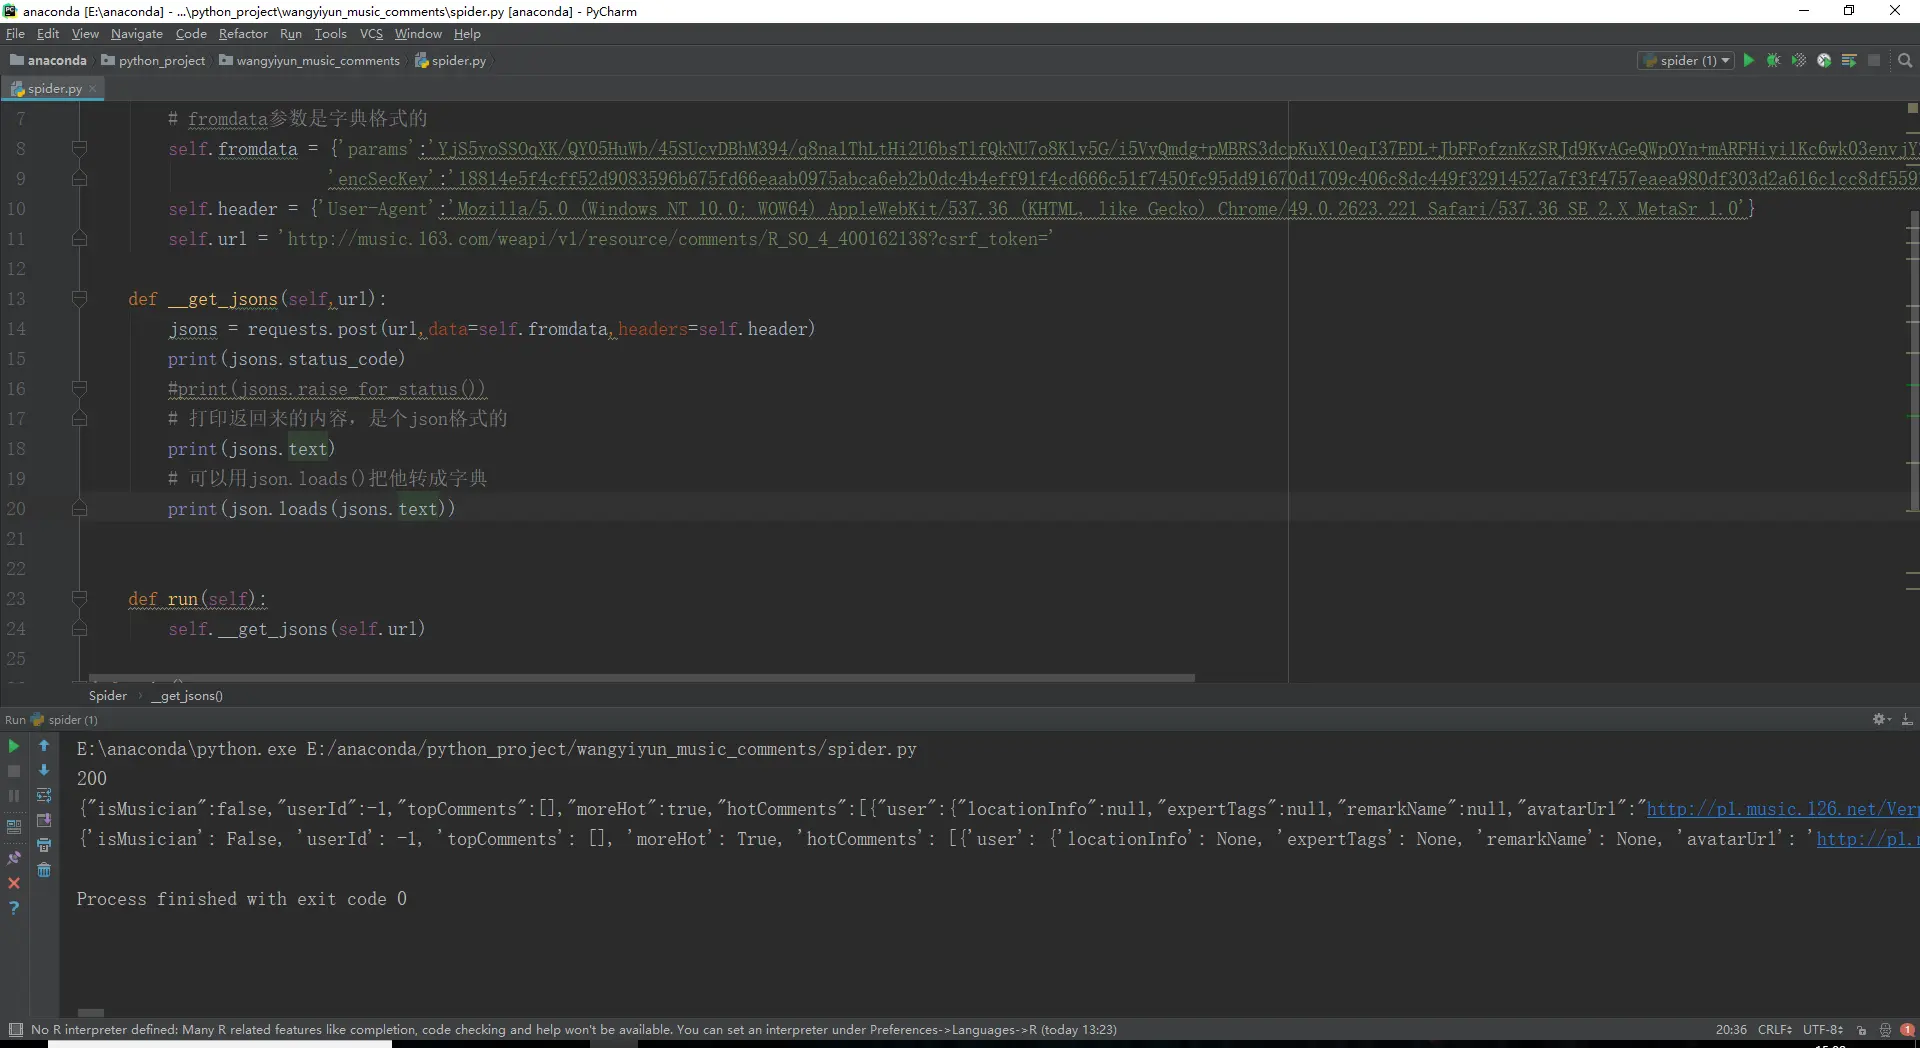Click __get_jsons() breadcrumb below editor
1920x1048 pixels.
(187, 695)
